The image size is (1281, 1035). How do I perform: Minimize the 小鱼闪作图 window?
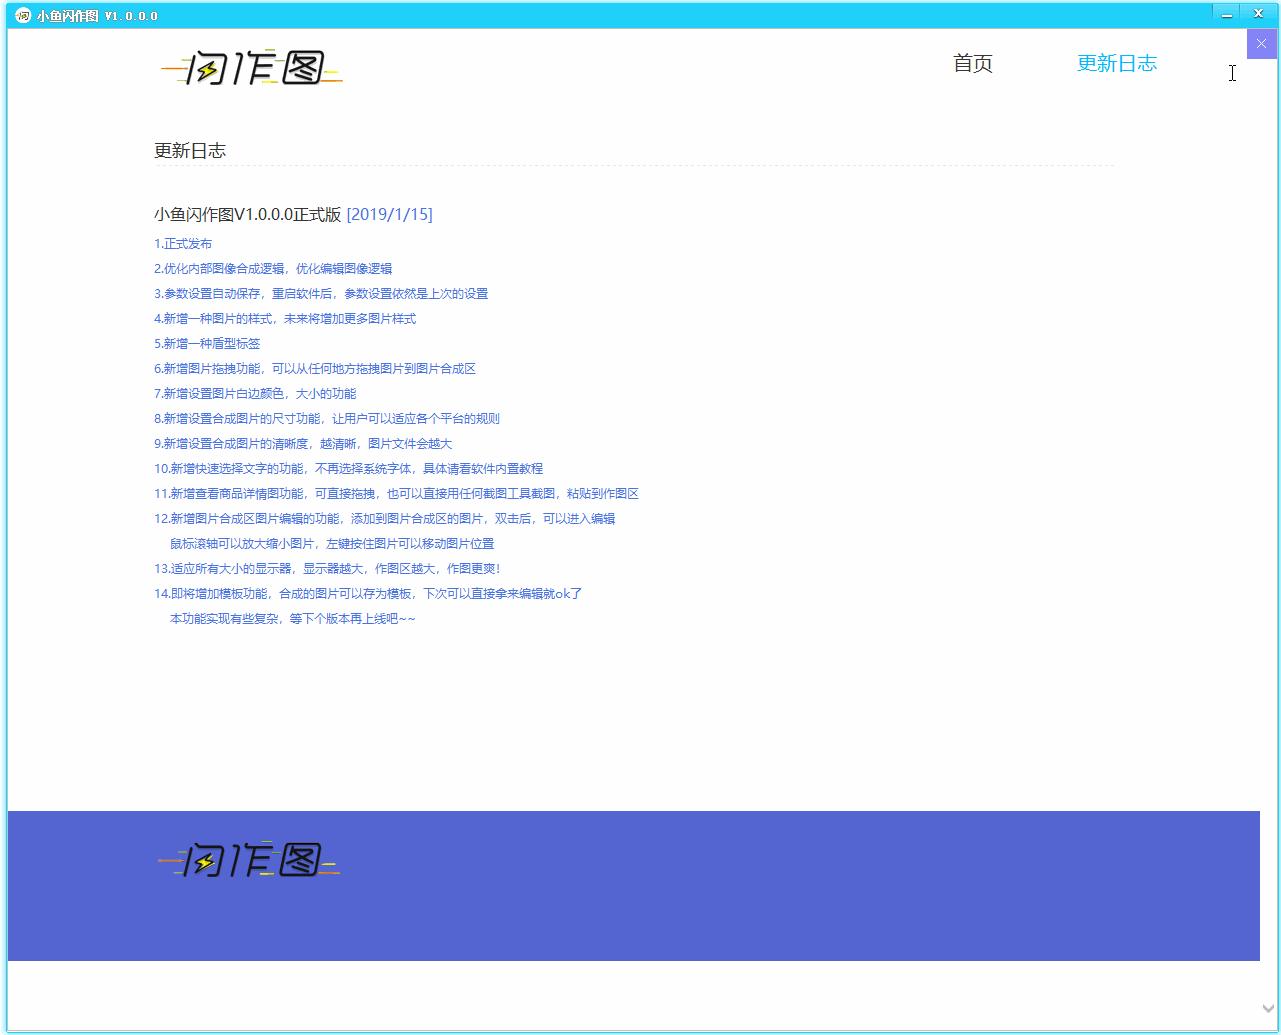click(1227, 15)
